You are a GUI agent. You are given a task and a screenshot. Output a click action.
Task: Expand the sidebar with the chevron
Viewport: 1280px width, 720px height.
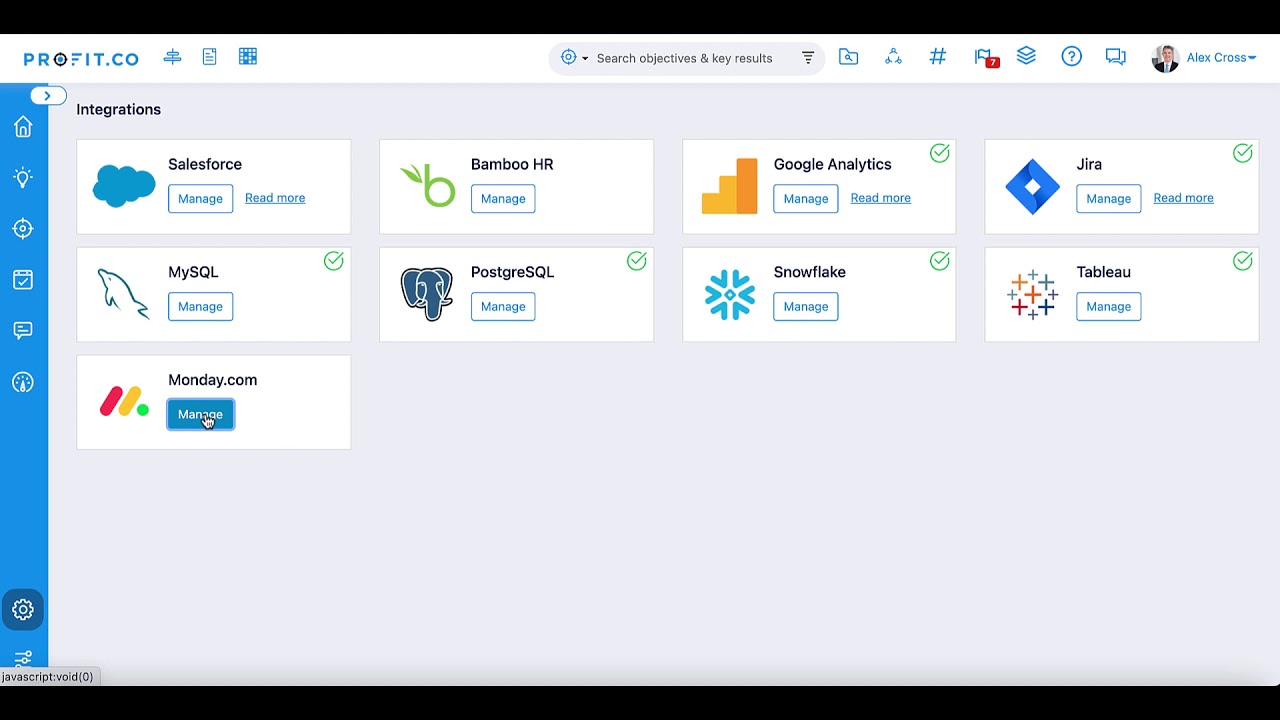point(47,96)
